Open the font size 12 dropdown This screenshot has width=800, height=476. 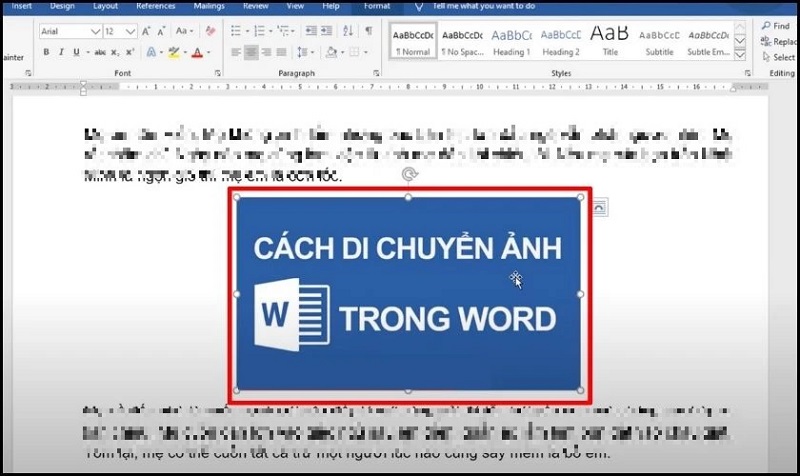click(x=130, y=32)
